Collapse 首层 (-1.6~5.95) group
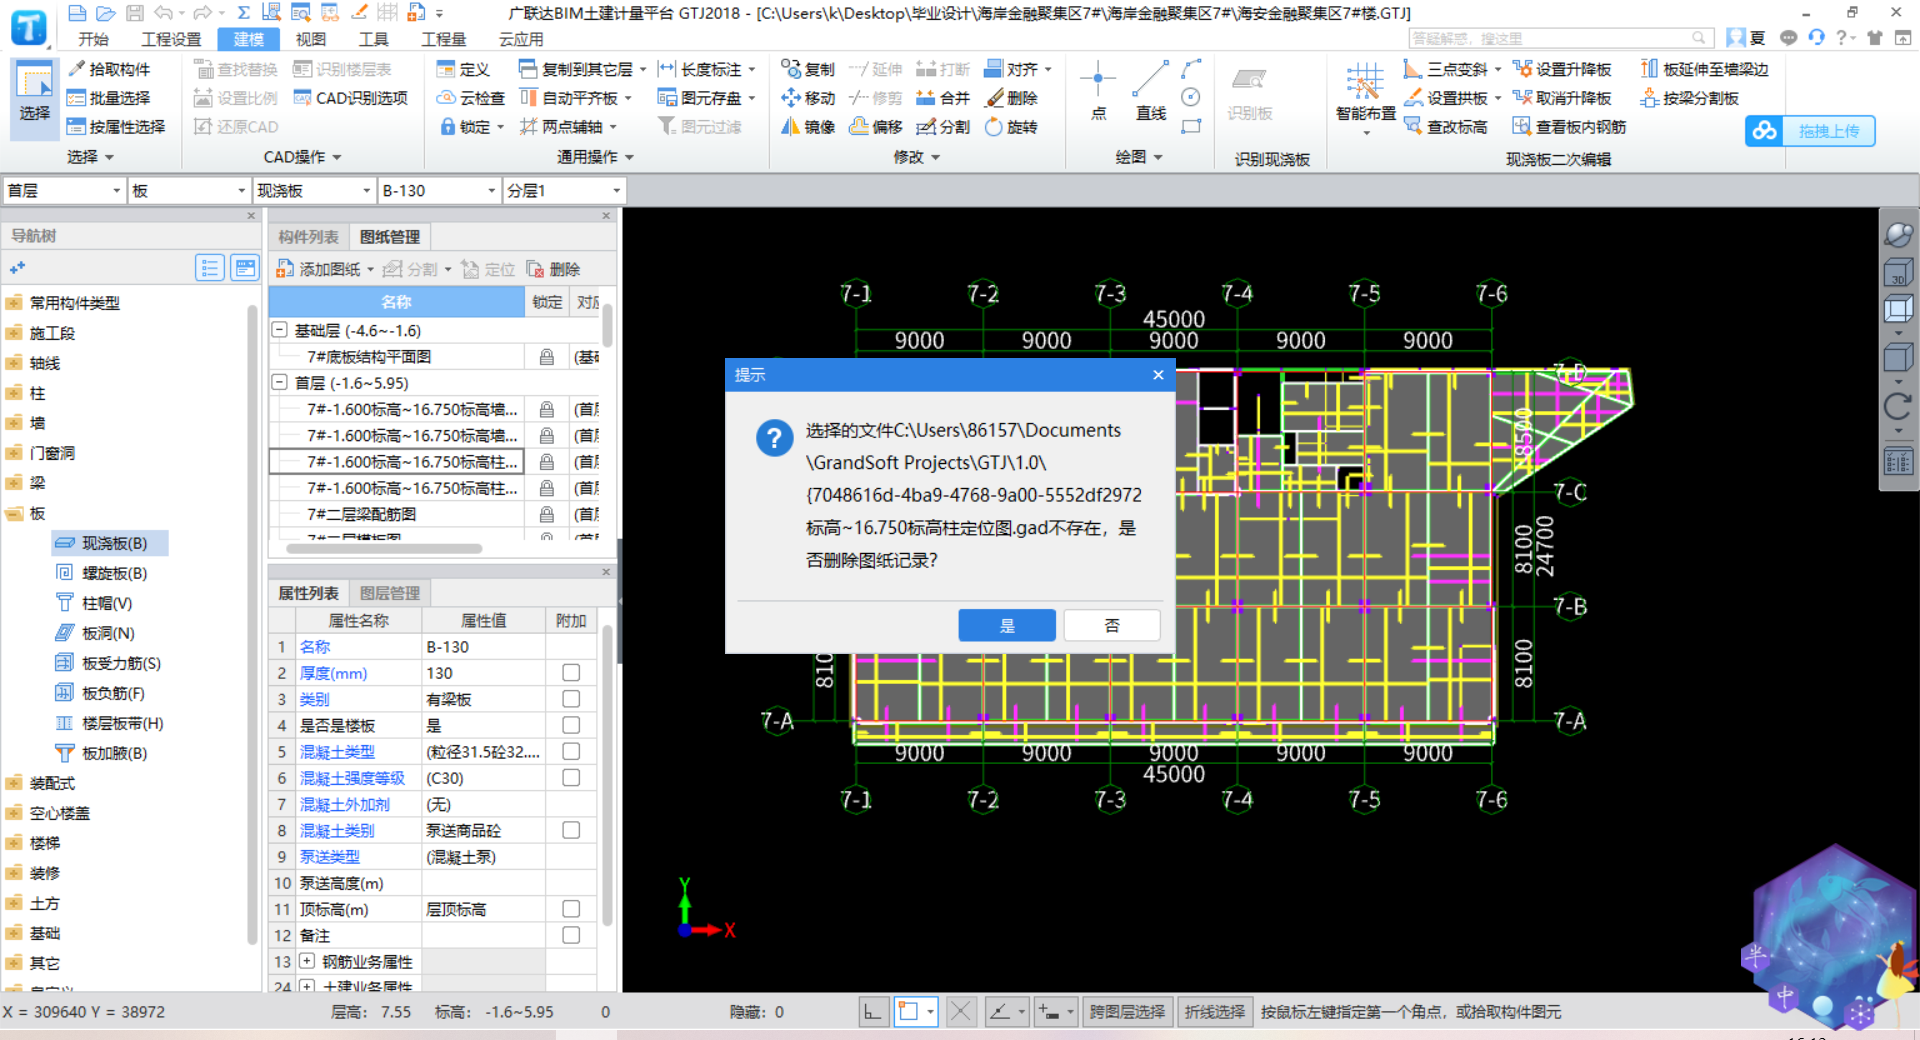The width and height of the screenshot is (1920, 1040). pos(280,383)
